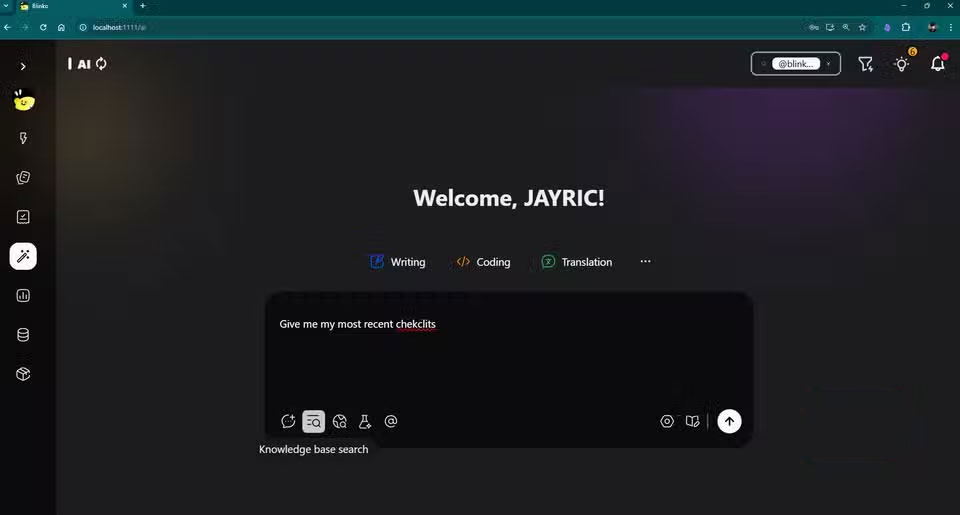Open the browser zoom magnifier icon
This screenshot has width=960, height=515.
point(846,27)
